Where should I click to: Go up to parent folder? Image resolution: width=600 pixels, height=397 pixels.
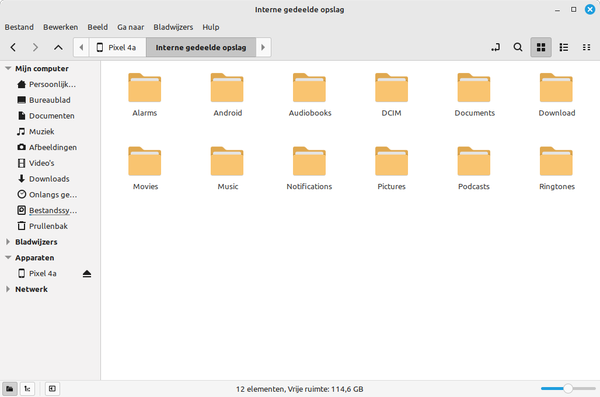58,47
